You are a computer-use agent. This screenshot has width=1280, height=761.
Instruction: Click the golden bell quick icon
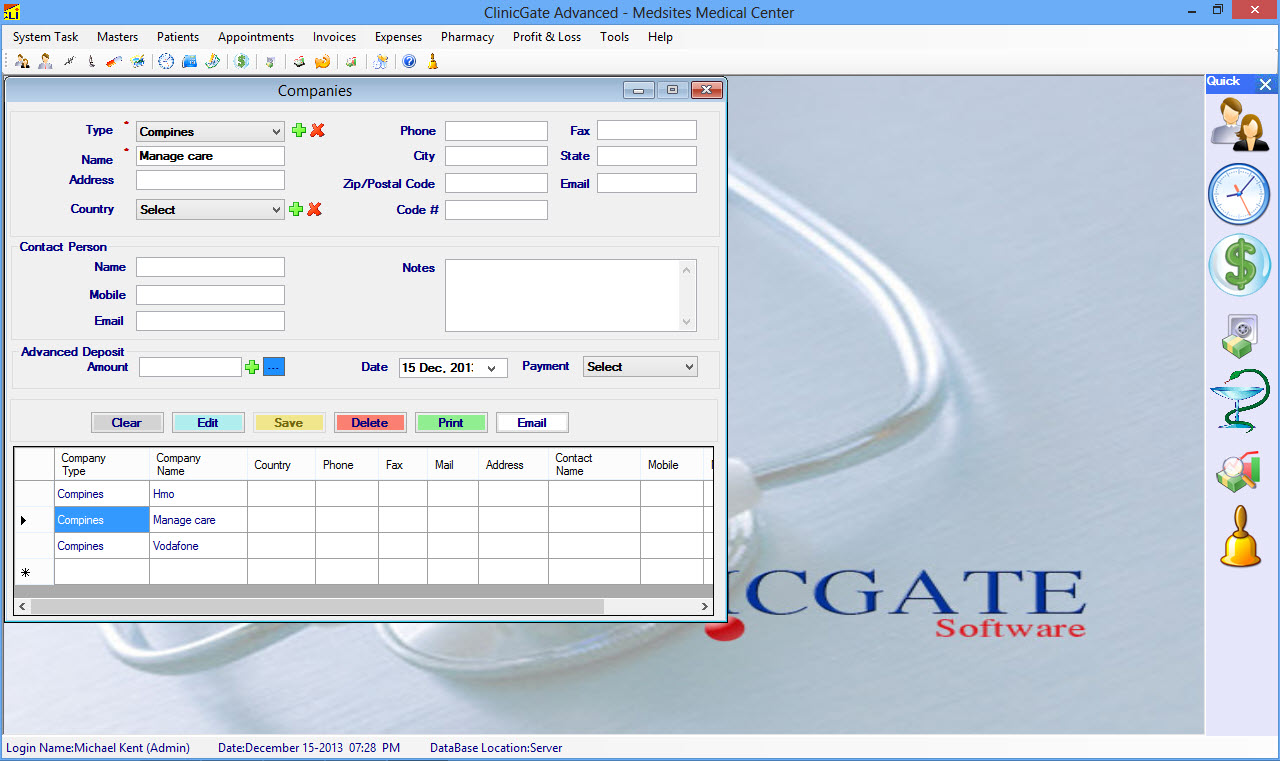pyautogui.click(x=1240, y=537)
